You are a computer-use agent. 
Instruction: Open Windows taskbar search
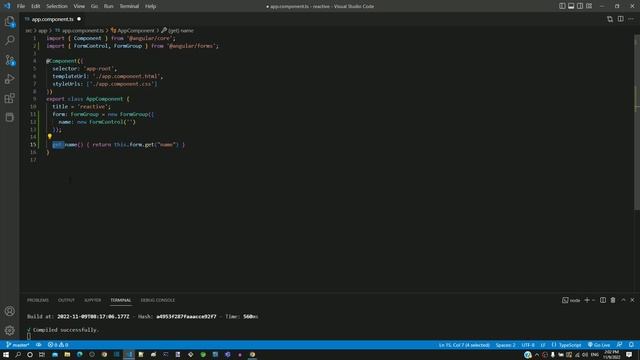pos(18,355)
